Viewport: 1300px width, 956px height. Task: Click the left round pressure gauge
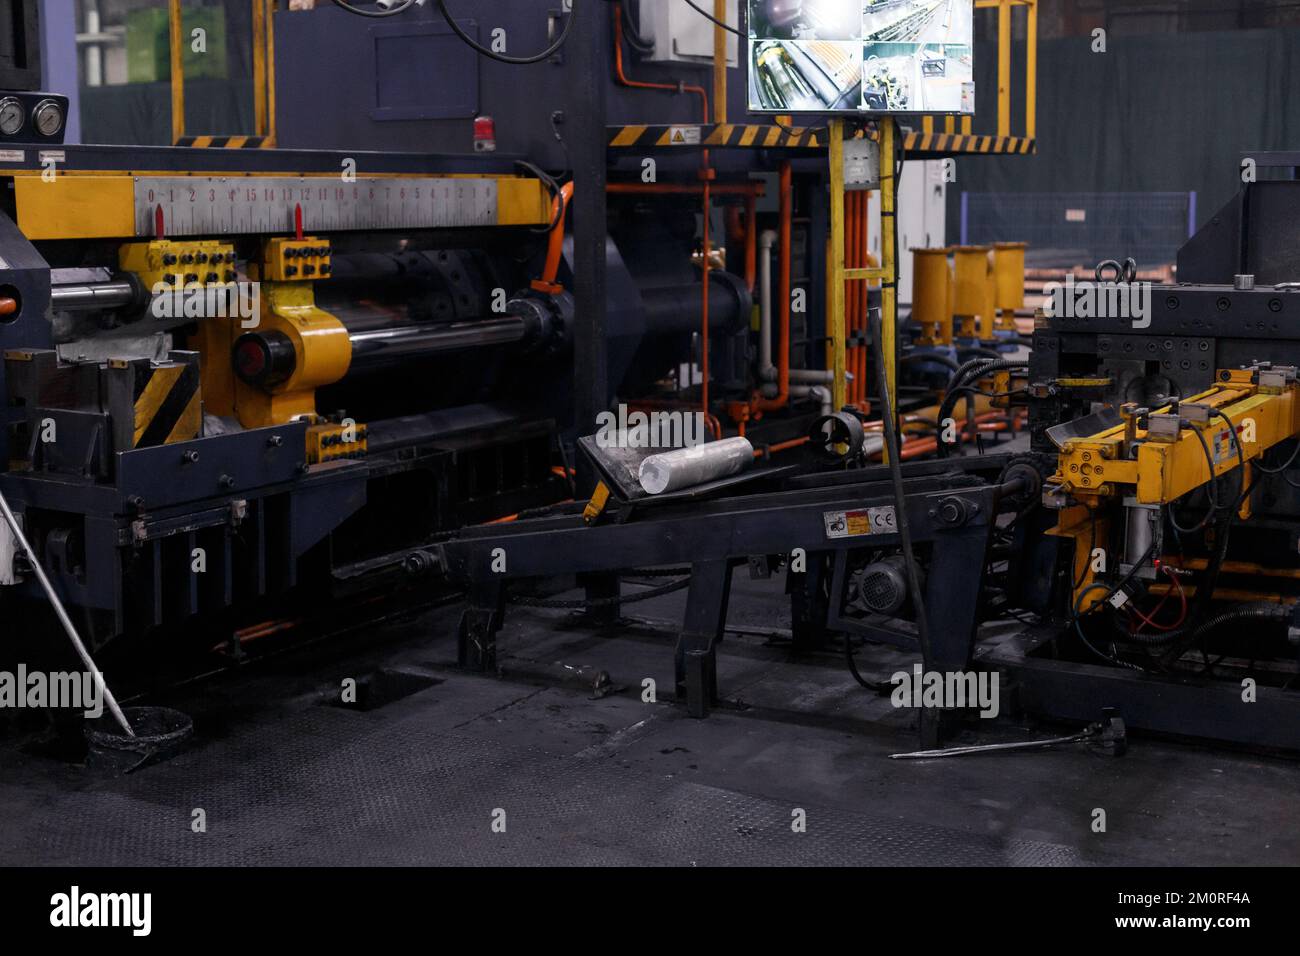(9, 117)
